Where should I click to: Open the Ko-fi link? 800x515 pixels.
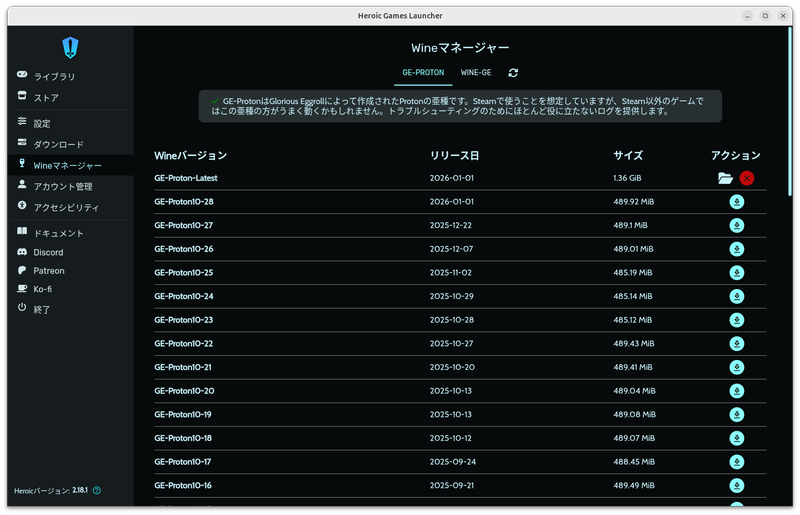[70, 289]
